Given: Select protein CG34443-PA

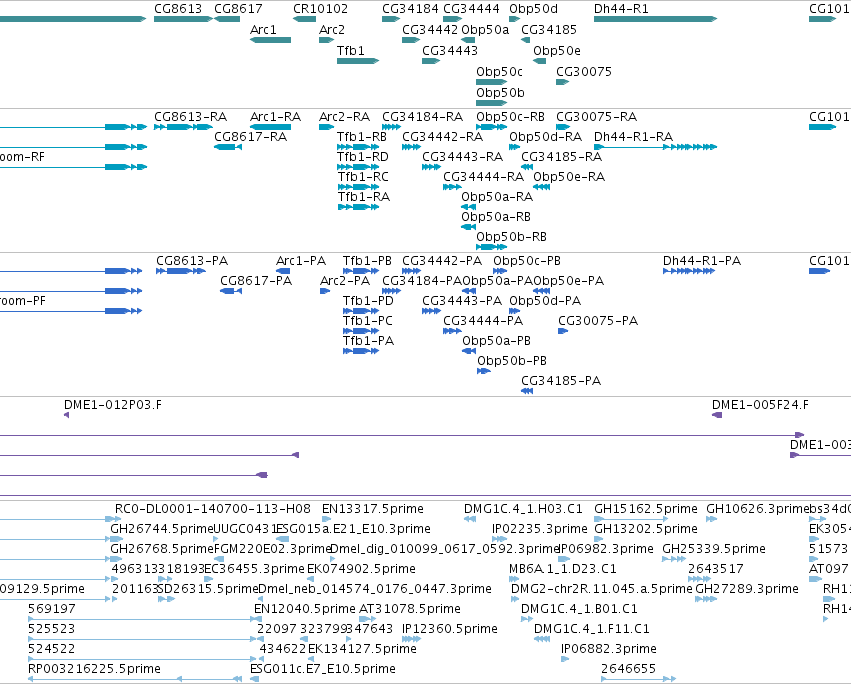Looking at the screenshot, I should point(462,301).
